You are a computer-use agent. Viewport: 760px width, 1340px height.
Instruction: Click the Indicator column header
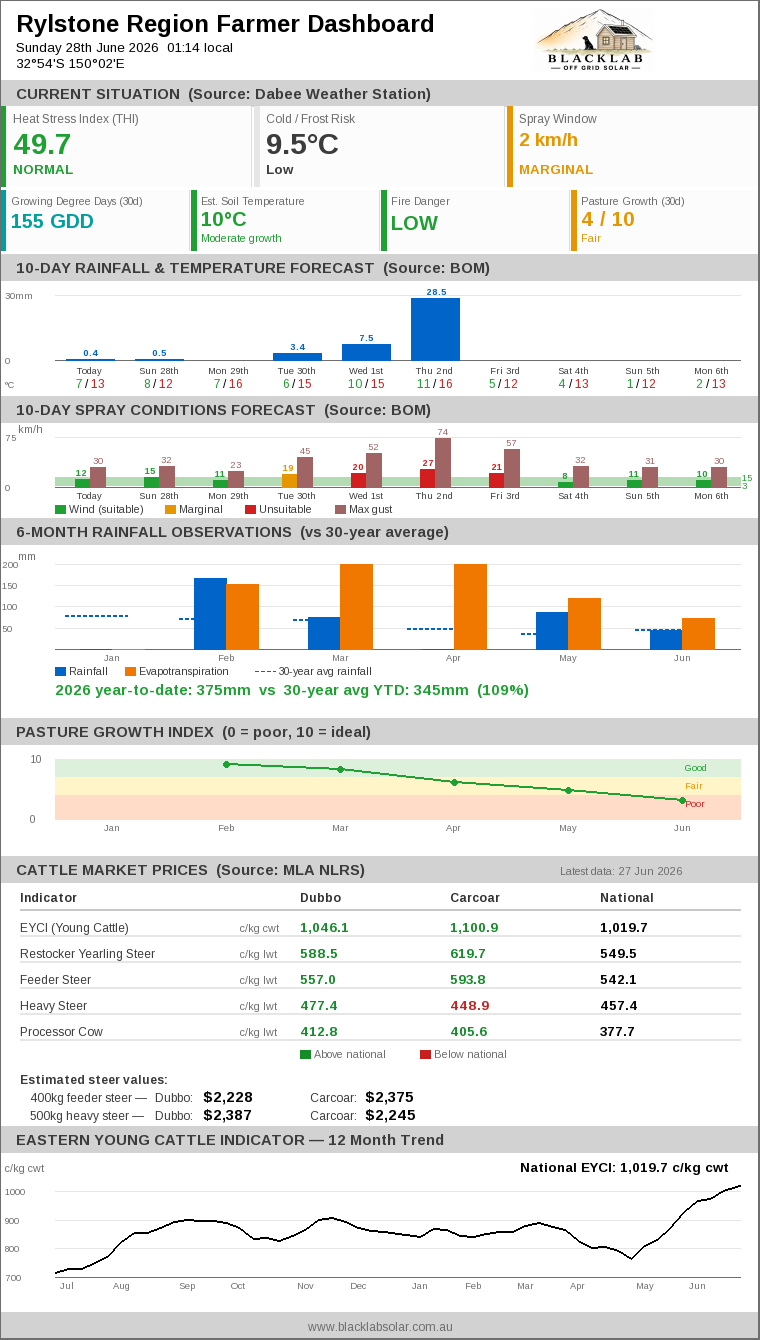[48, 898]
